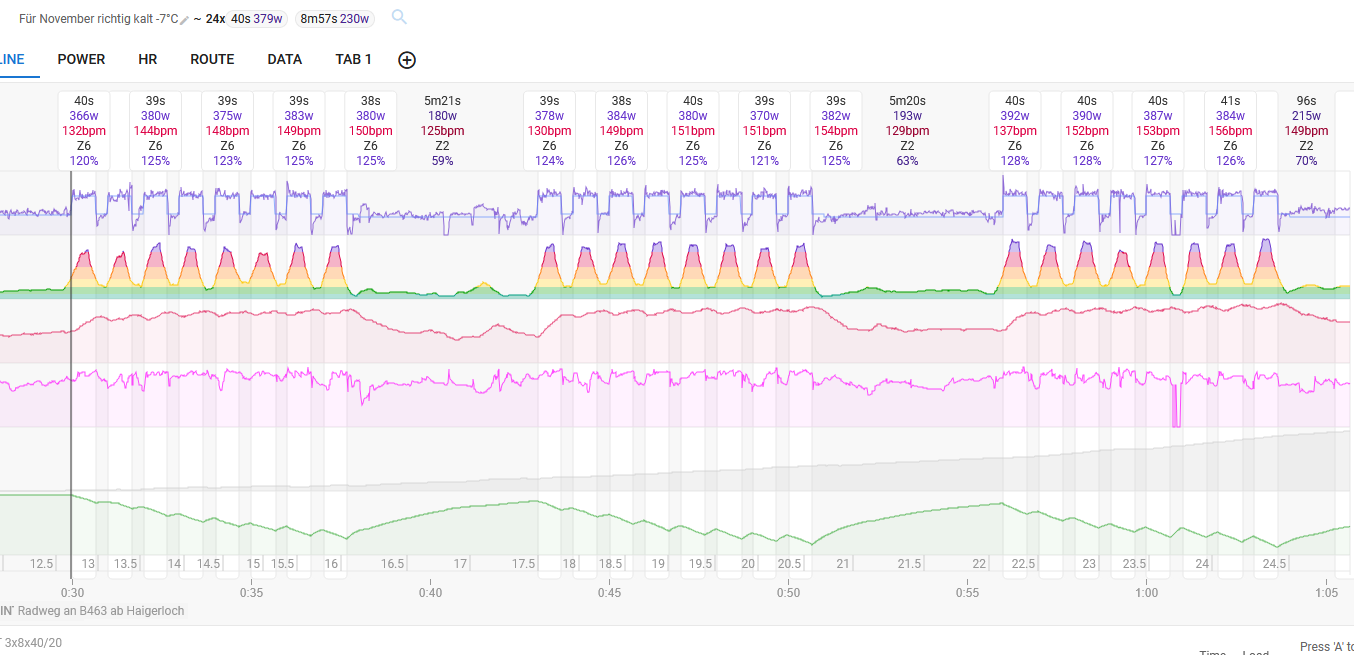1354x655 pixels.
Task: Click the 38s 384w 149bpm interval card
Action: tap(621, 130)
